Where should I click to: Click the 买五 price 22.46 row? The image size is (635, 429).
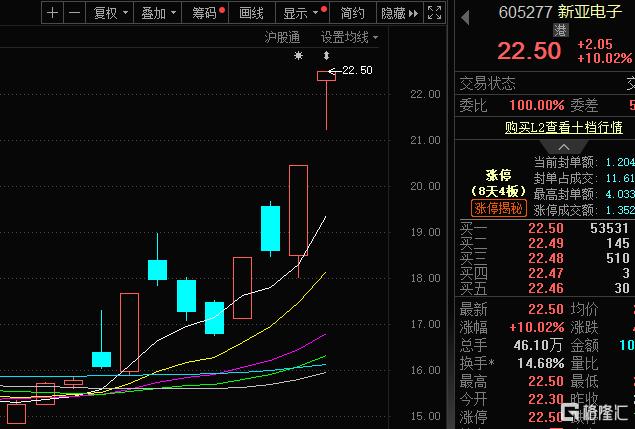547,288
